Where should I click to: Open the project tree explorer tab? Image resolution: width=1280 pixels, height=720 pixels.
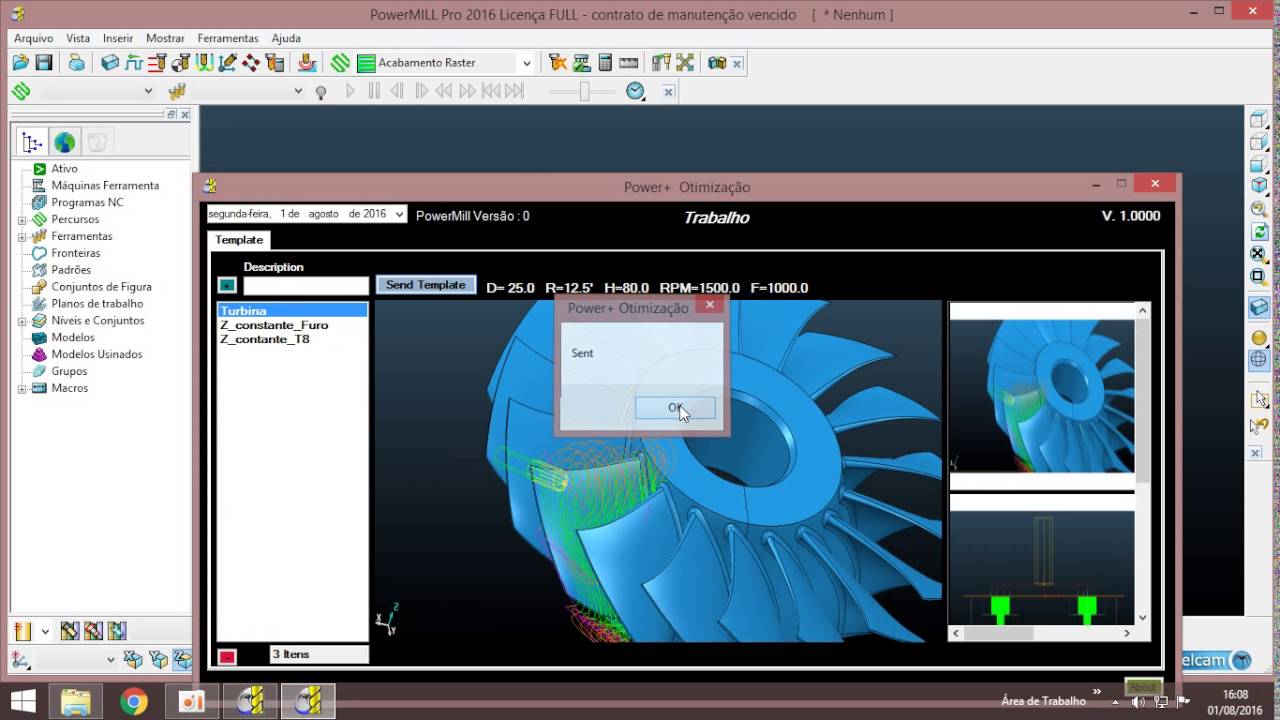pos(32,142)
